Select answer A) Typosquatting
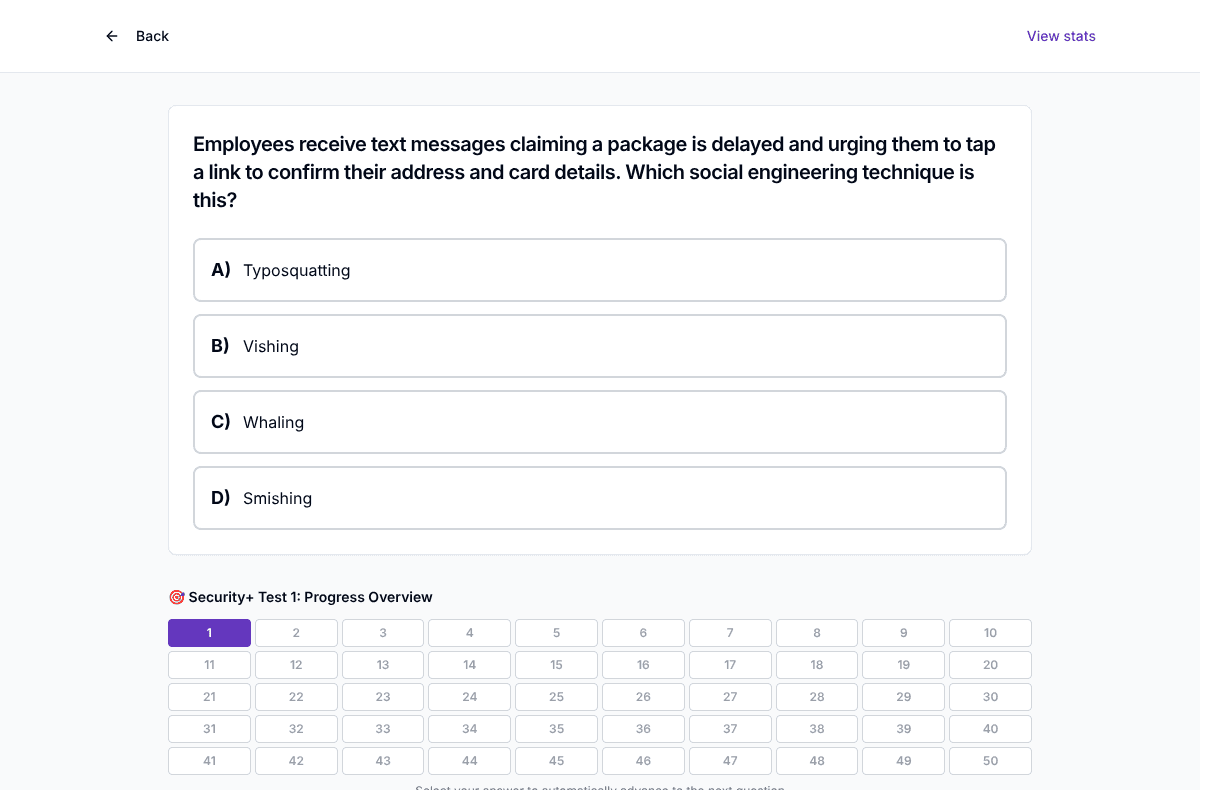The image size is (1215, 790). (600, 270)
